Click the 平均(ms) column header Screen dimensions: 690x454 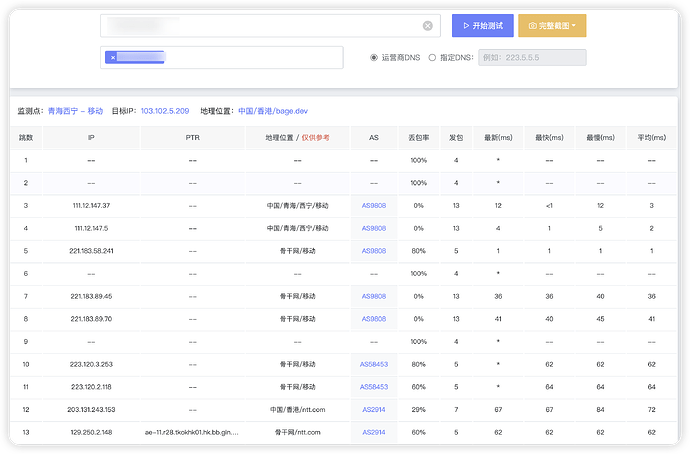coord(652,138)
